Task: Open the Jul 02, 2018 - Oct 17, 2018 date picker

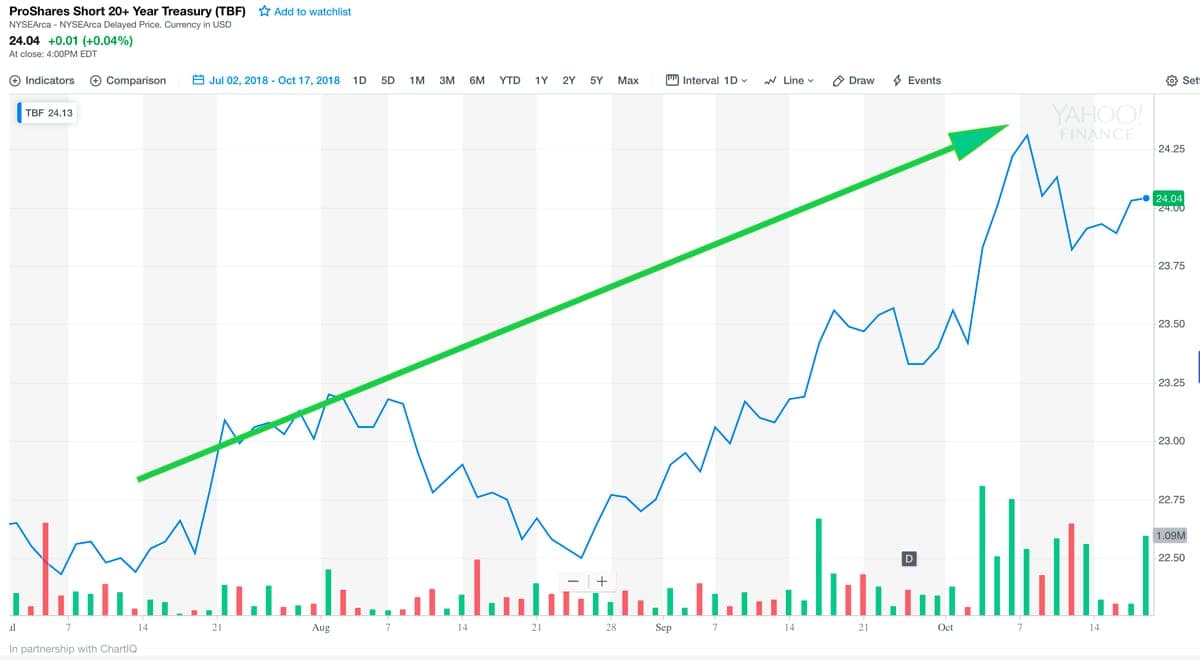Action: (x=274, y=80)
